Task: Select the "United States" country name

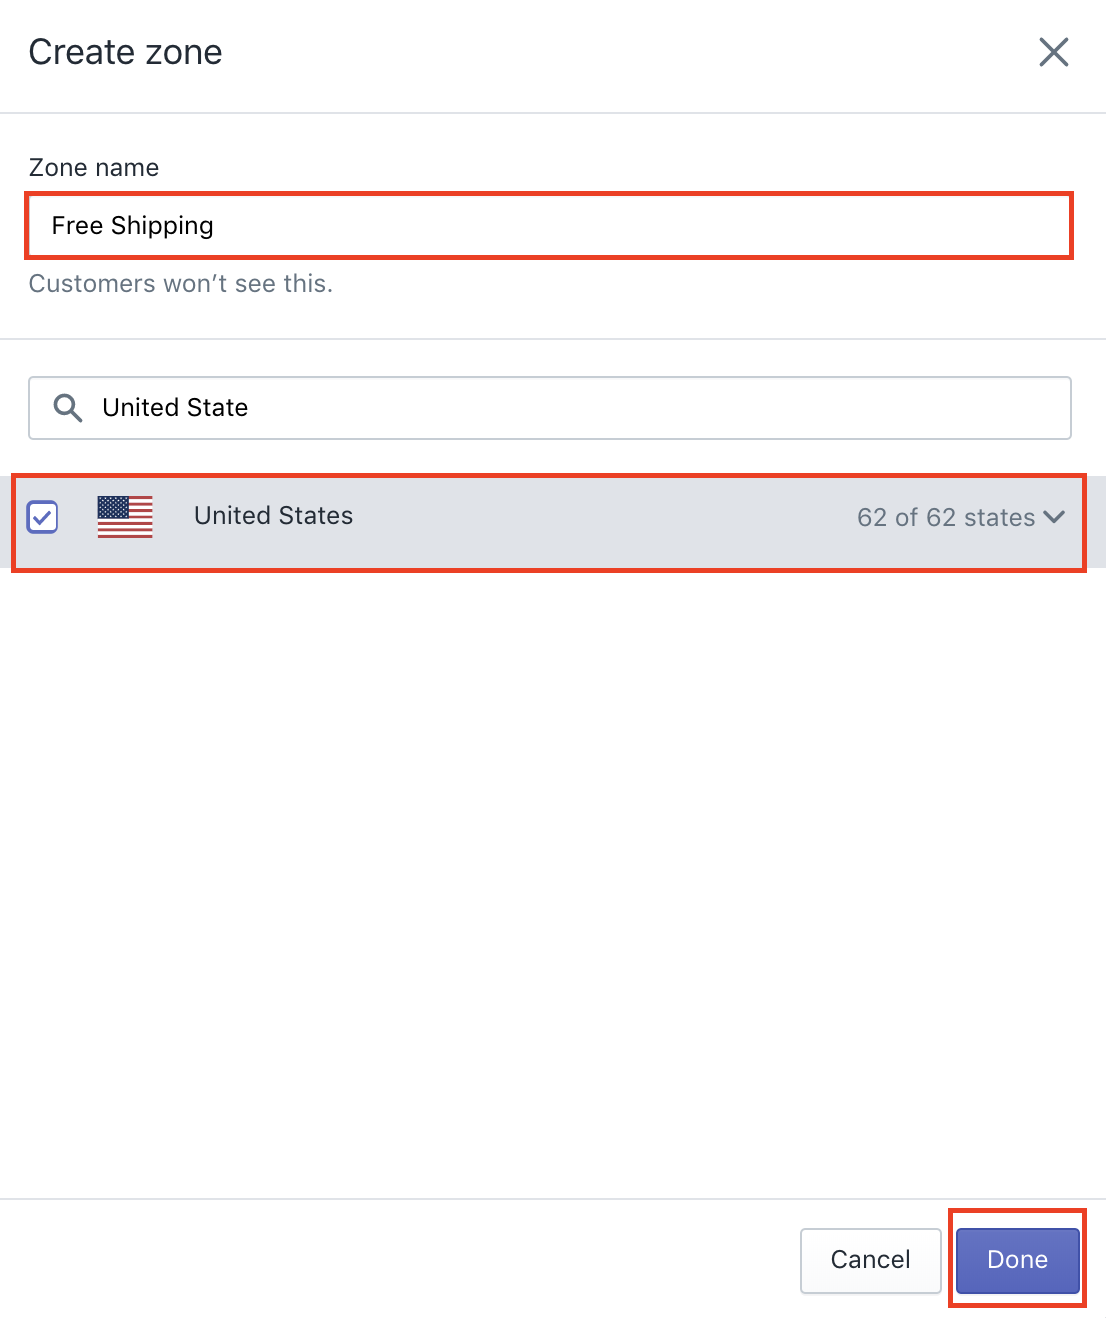Action: (x=273, y=516)
